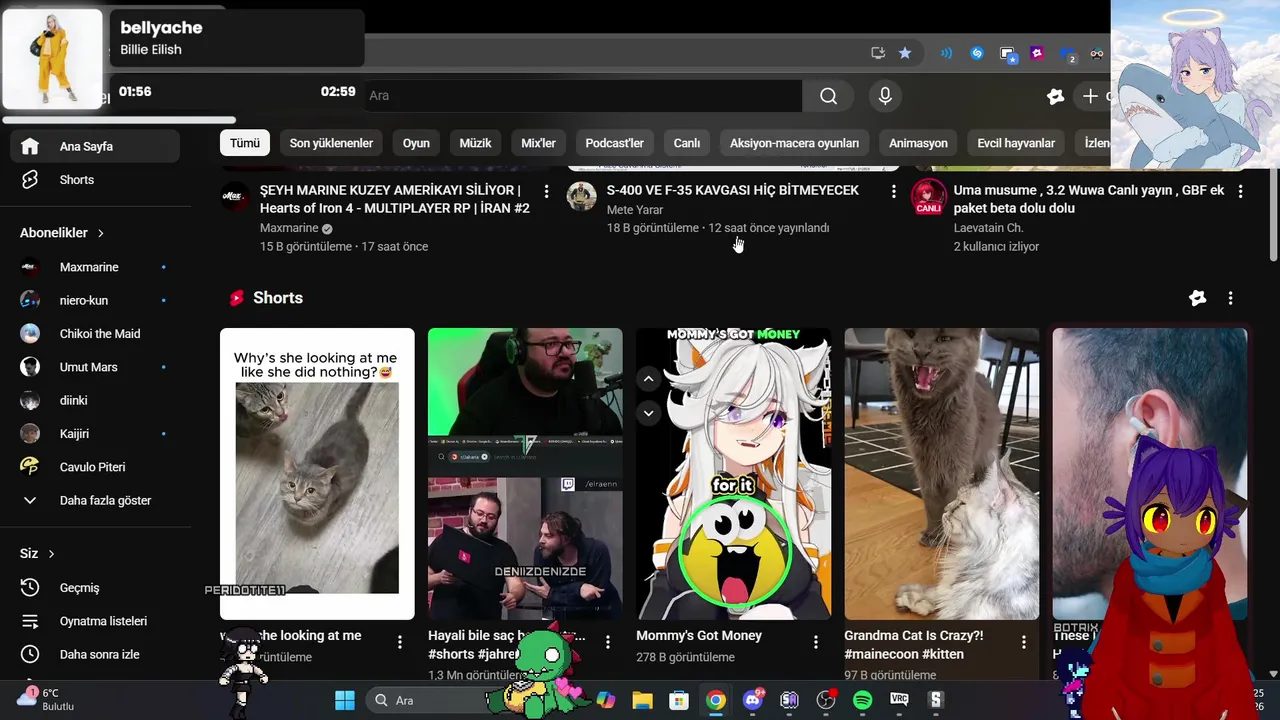The image size is (1280, 720).
Task: Click the next short down arrow
Action: click(x=648, y=413)
